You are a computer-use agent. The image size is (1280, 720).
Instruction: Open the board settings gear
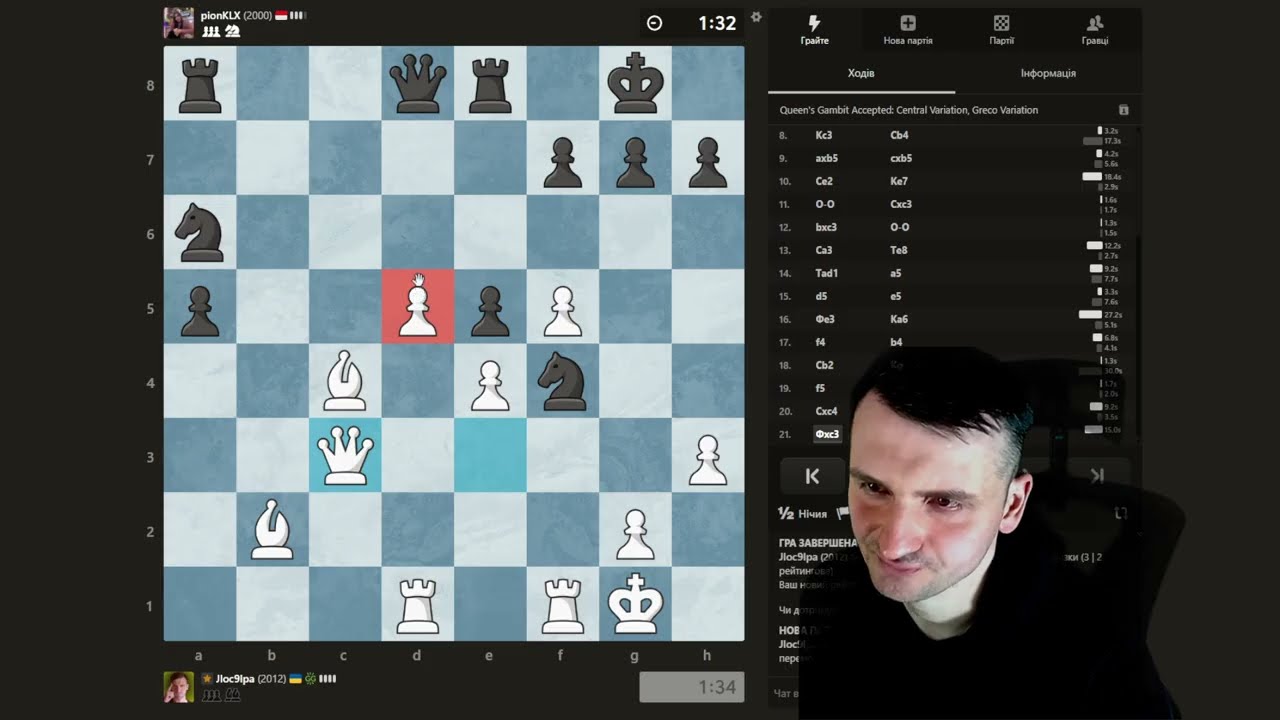pos(756,17)
